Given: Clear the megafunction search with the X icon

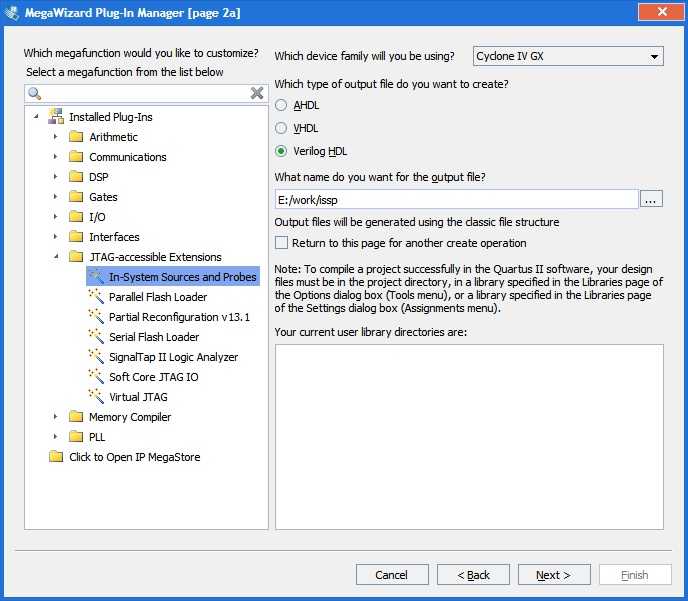Looking at the screenshot, I should coord(257,93).
